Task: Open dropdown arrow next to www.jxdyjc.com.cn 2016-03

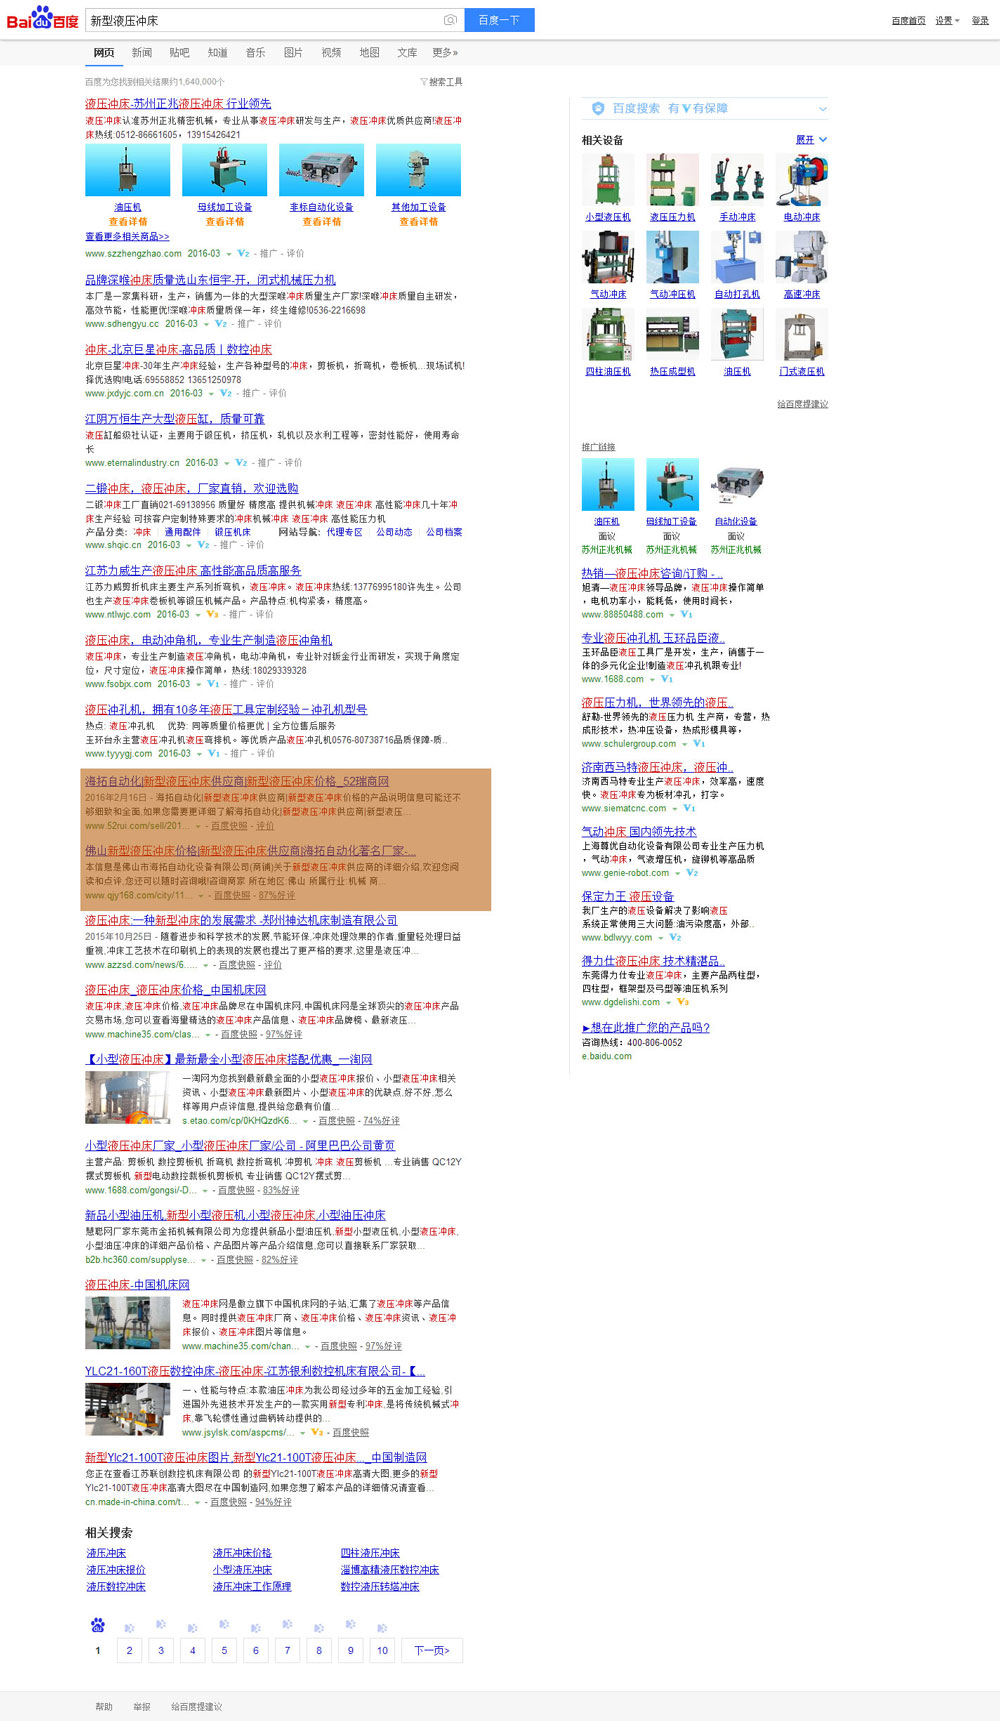Action: coord(211,394)
